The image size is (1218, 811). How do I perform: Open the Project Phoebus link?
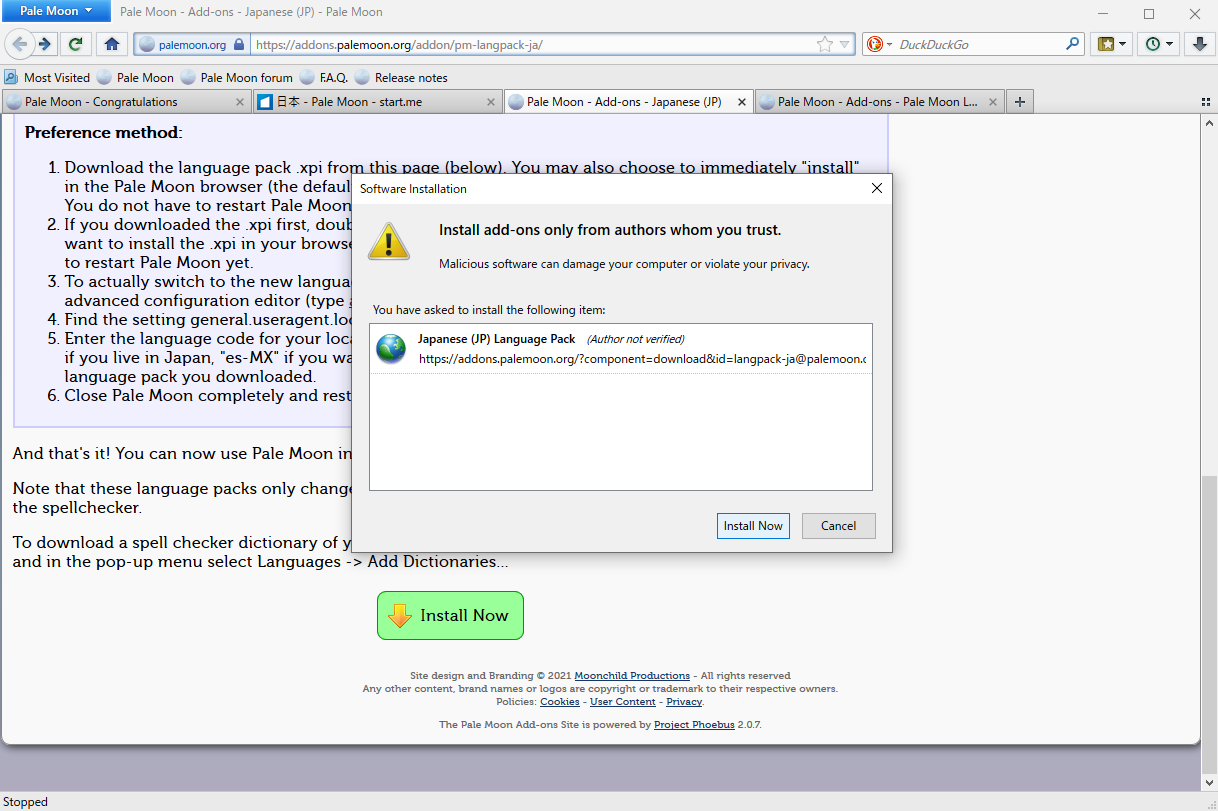coord(694,725)
